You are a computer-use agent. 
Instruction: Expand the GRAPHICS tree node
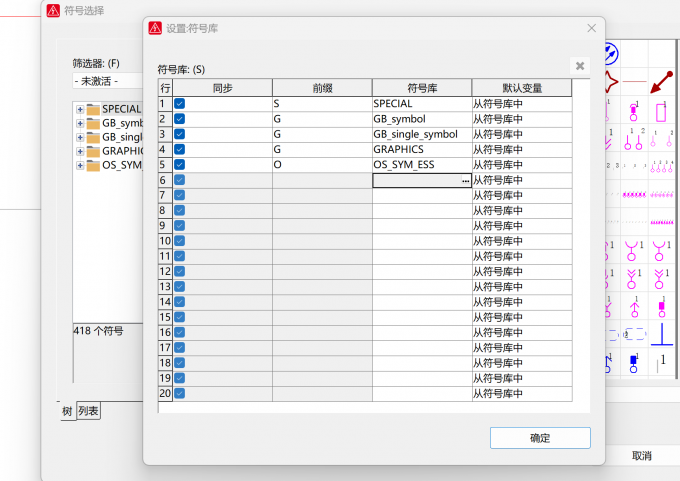pos(80,151)
